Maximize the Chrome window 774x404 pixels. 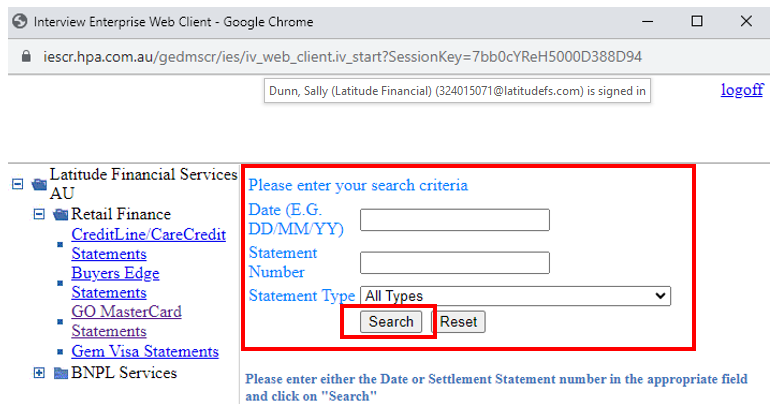point(697,21)
